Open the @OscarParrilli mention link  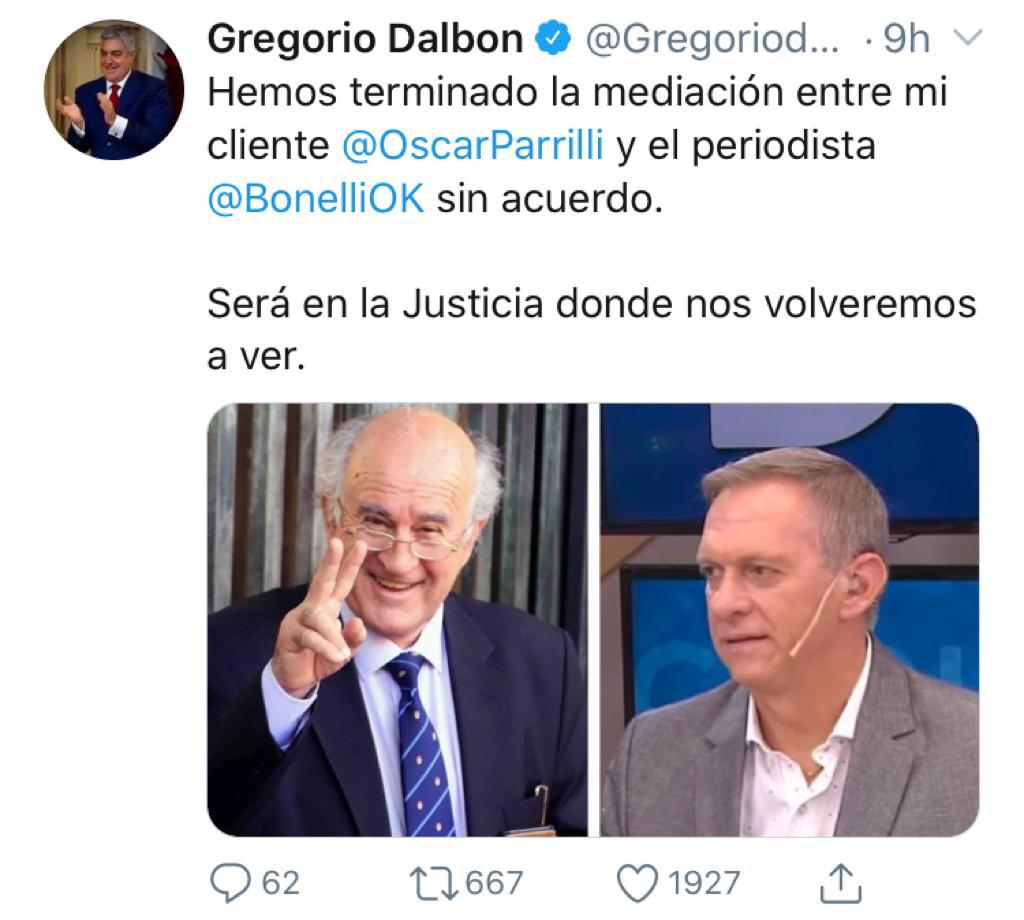click(x=473, y=145)
